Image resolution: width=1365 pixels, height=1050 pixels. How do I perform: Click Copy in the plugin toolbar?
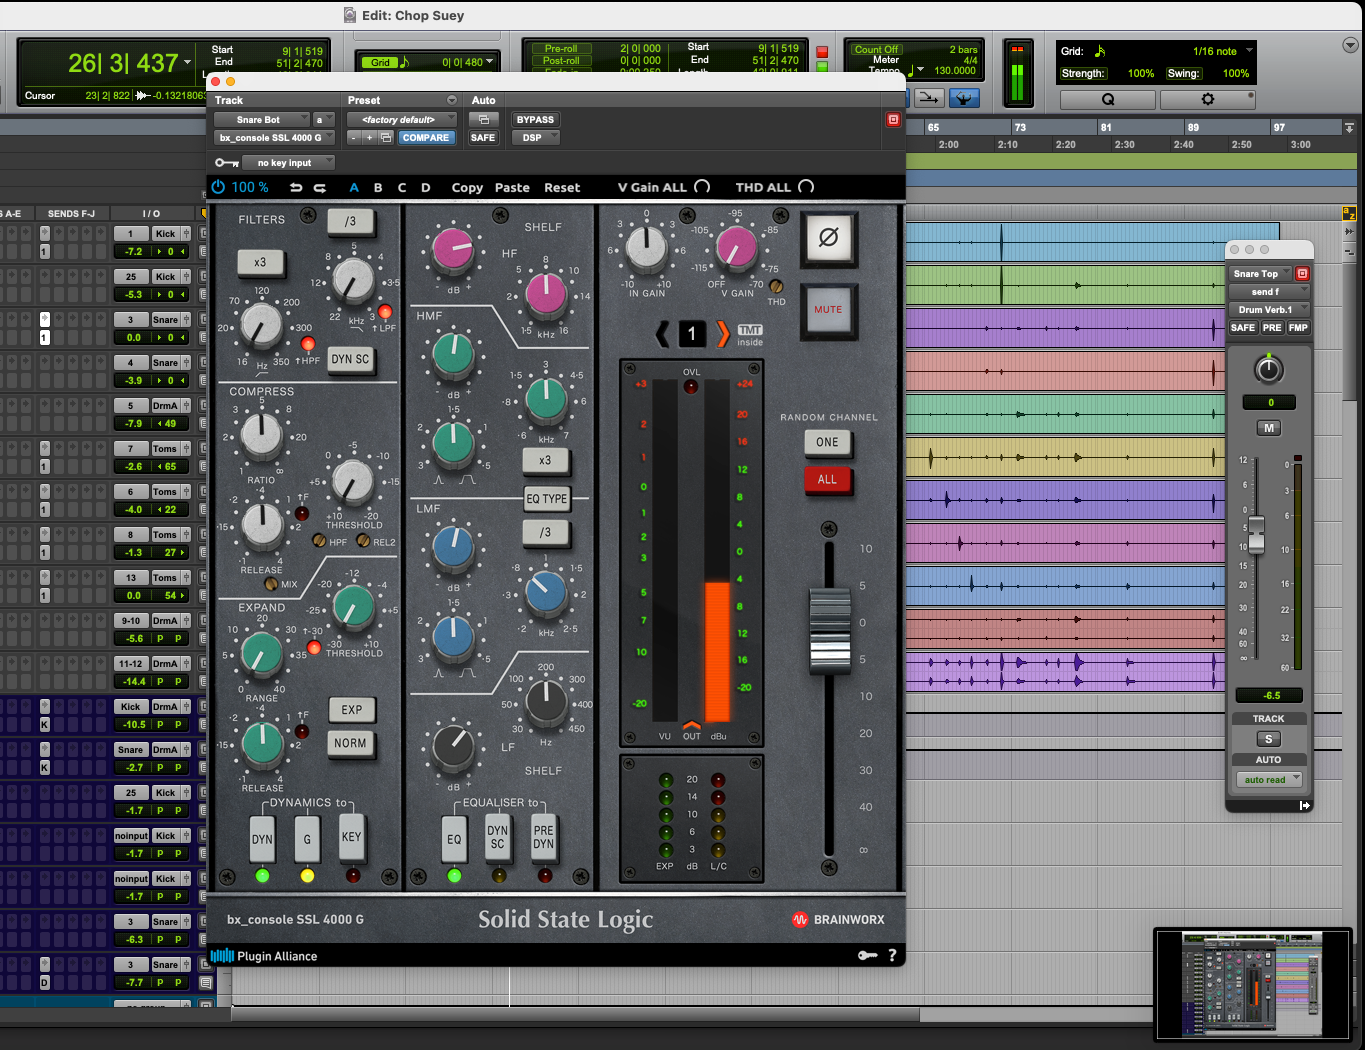pos(467,187)
